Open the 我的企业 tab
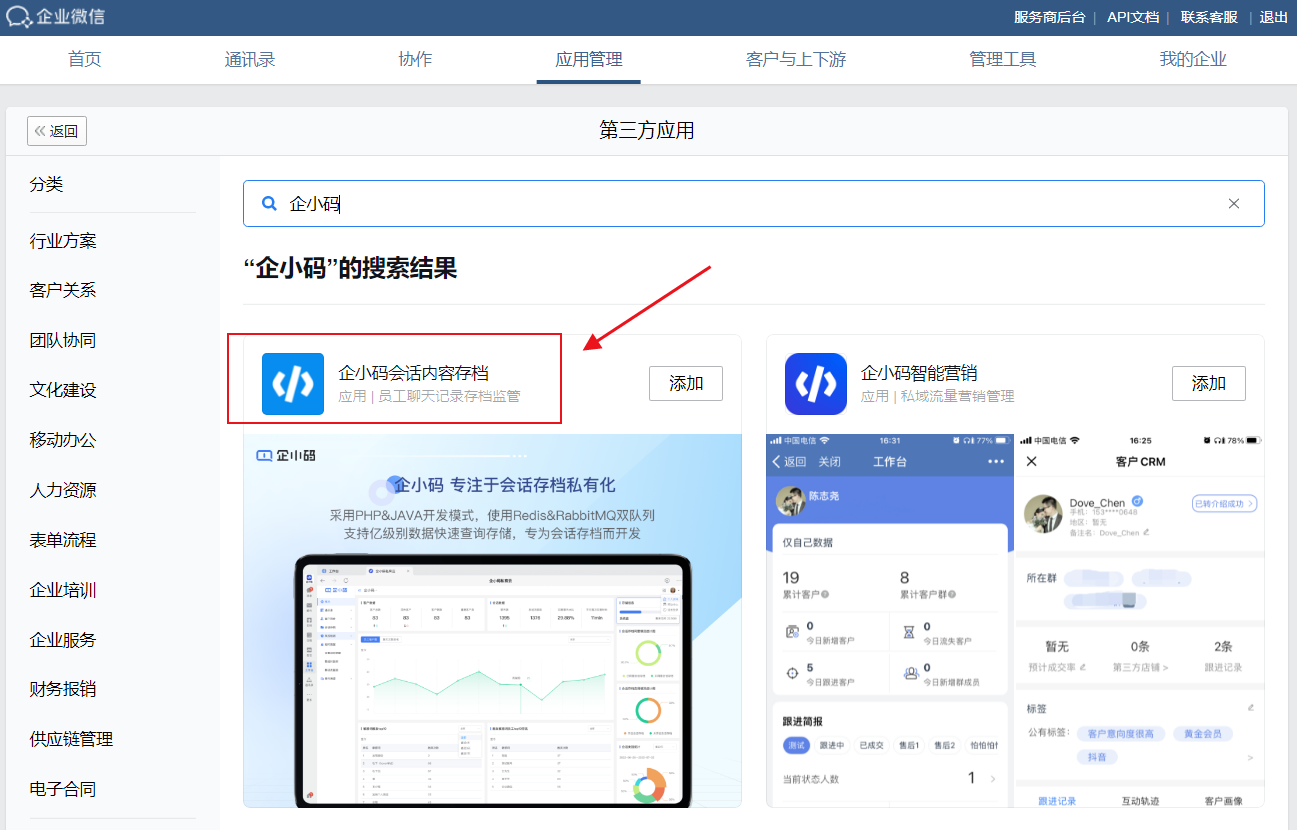This screenshot has height=830, width=1297. (x=1193, y=59)
